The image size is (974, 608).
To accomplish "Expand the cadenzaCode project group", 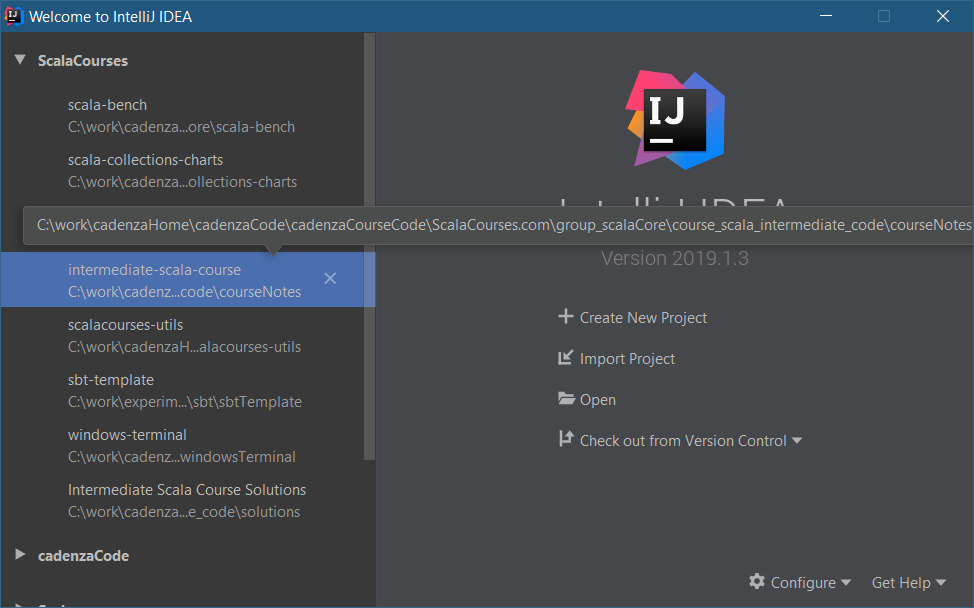I will (20, 555).
